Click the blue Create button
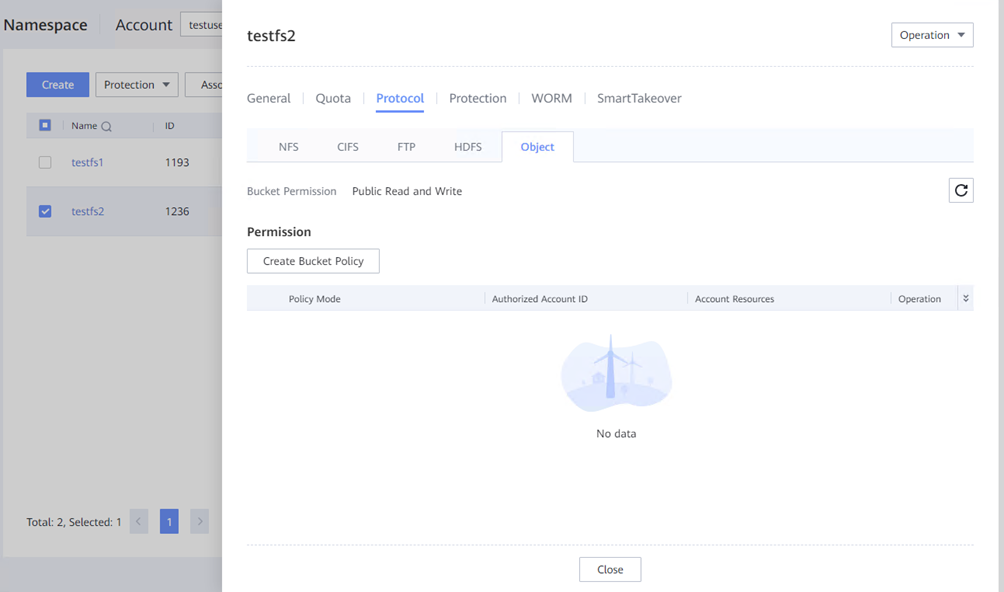 (57, 85)
